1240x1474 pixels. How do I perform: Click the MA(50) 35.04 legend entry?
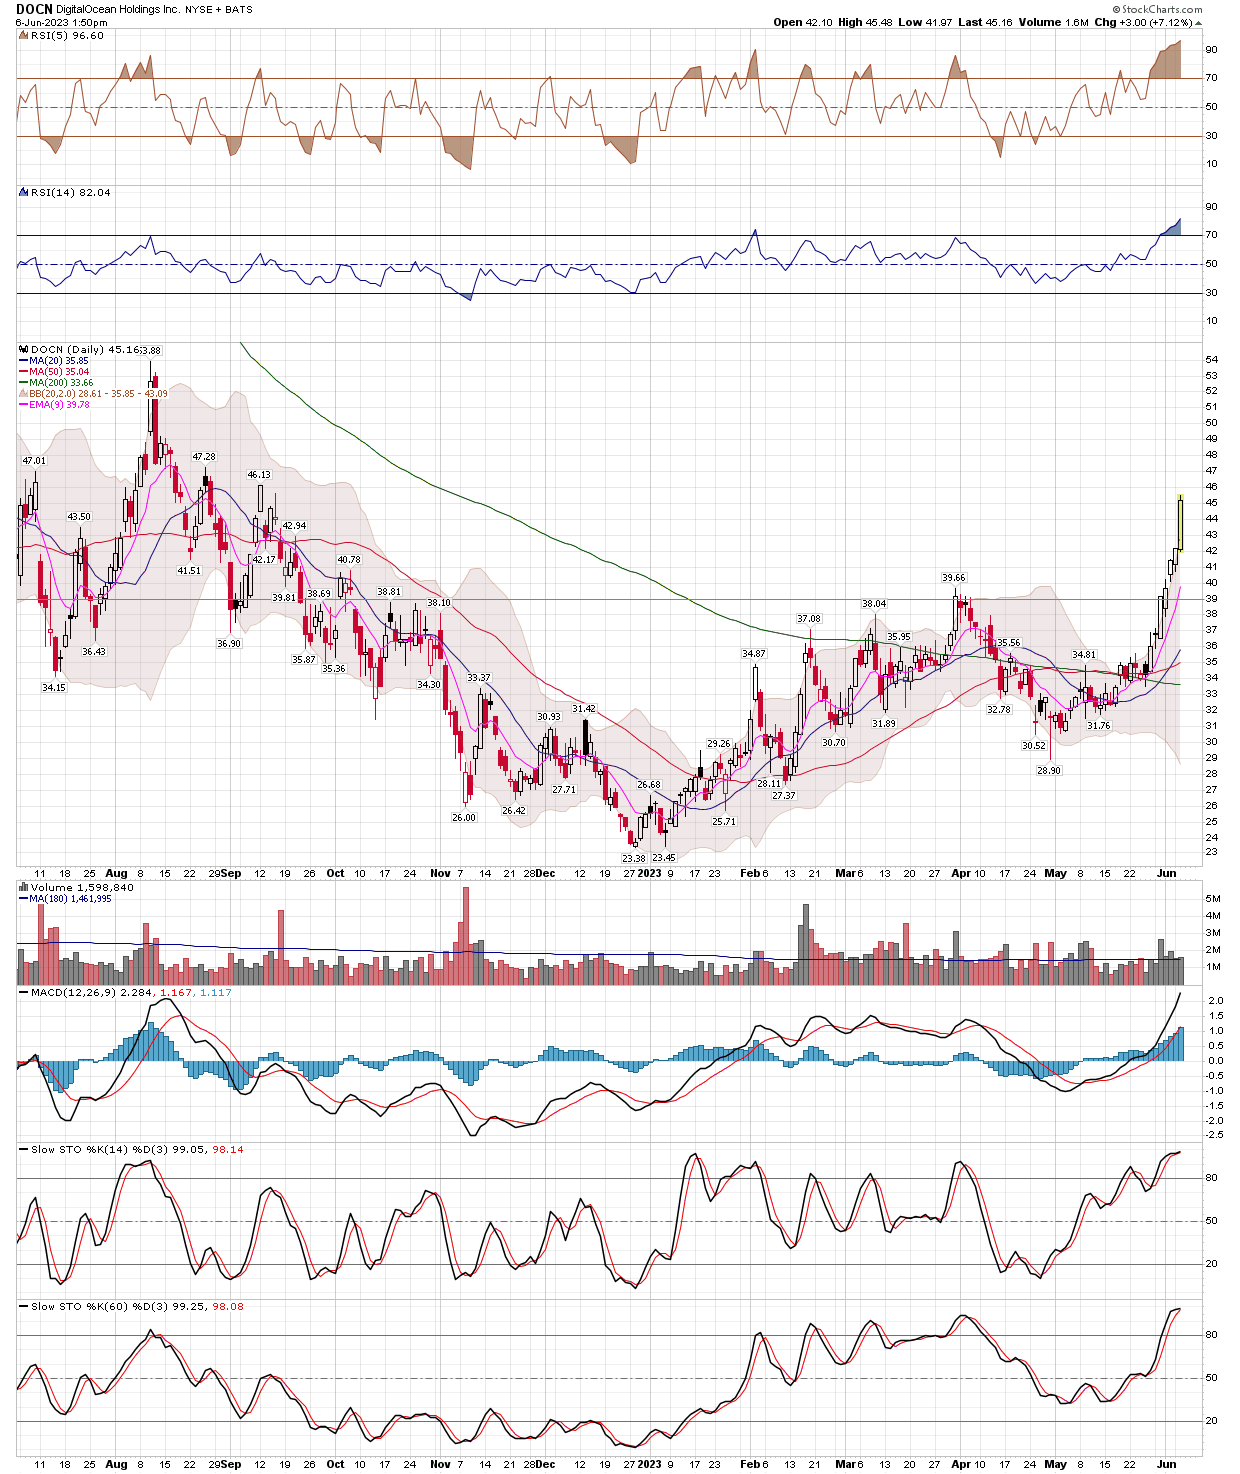[x=59, y=372]
